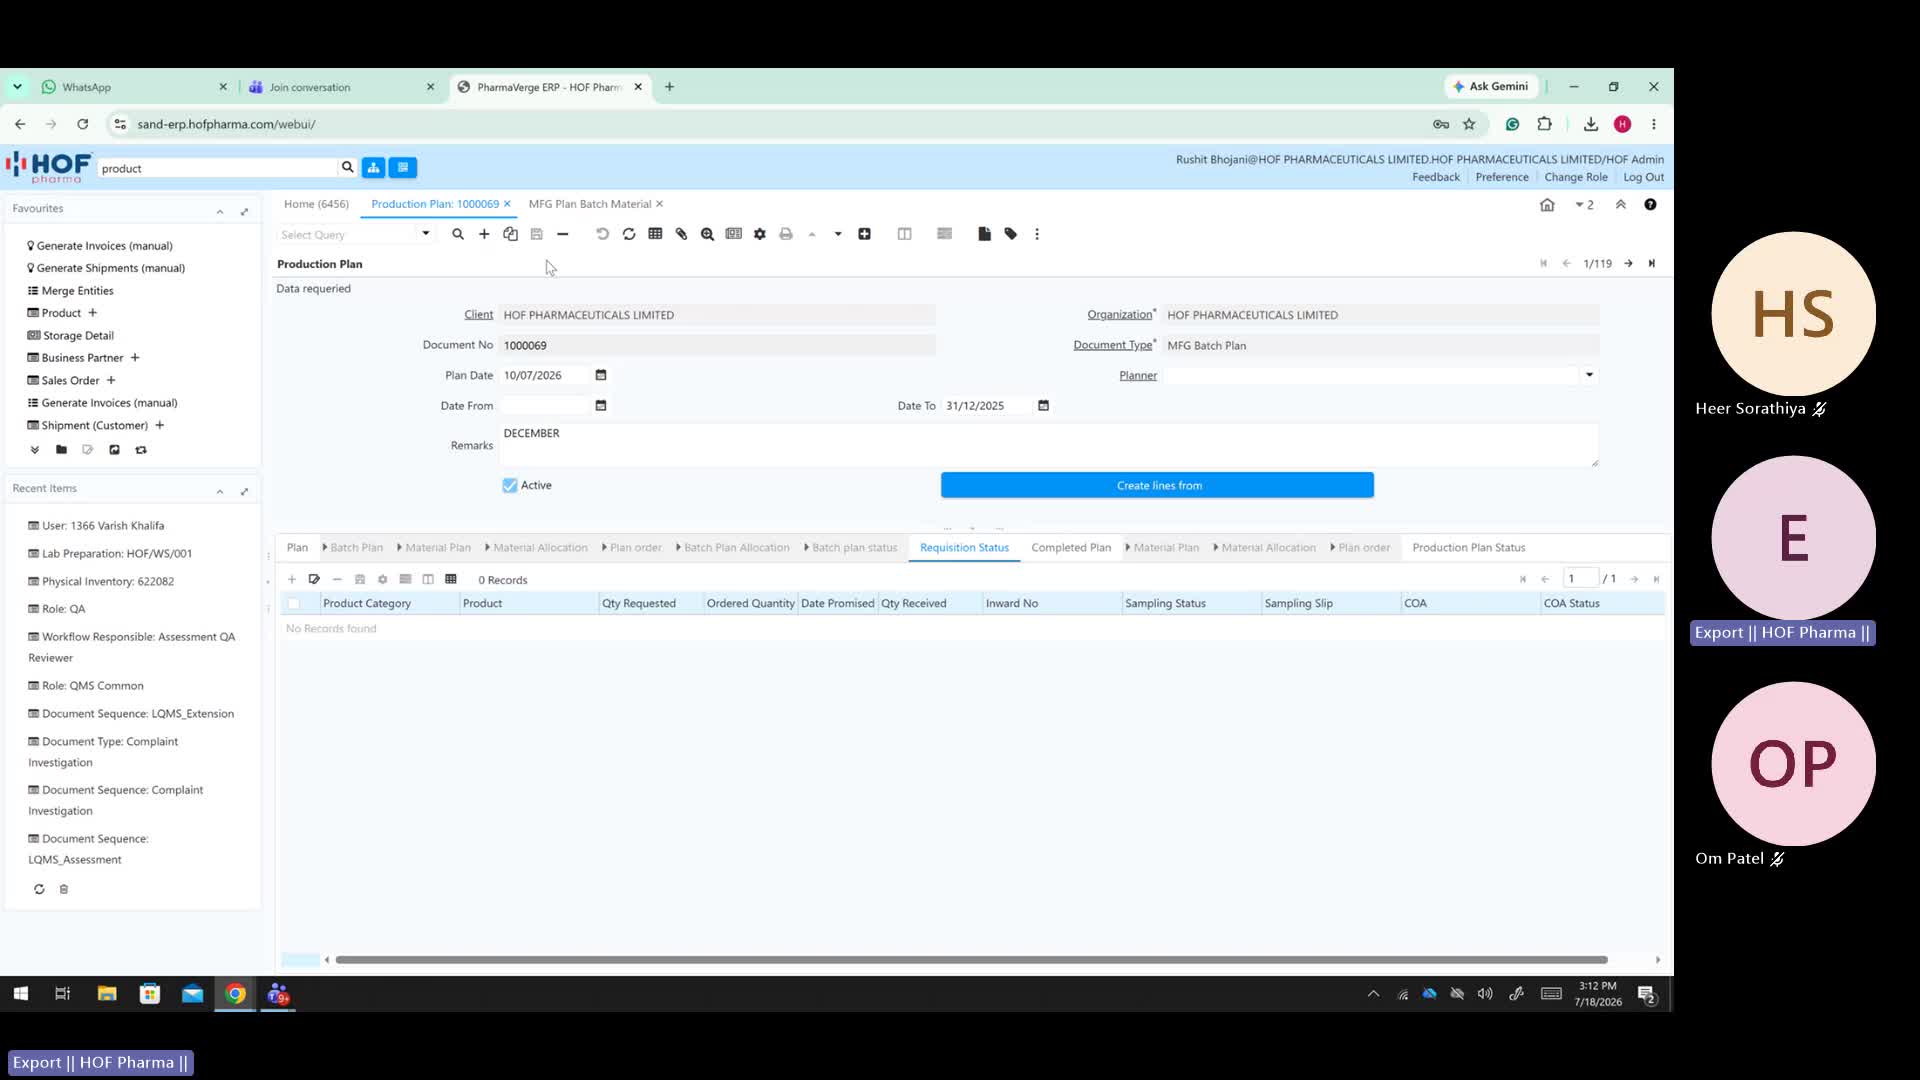Click the Zoom Across magnifier icon
Screen dimensions: 1920x1080
[x=707, y=234]
